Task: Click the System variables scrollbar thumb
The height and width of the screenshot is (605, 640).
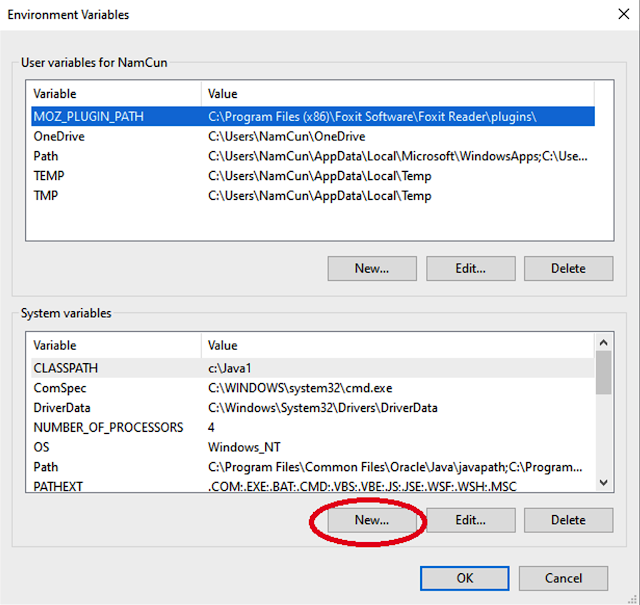Action: click(604, 372)
